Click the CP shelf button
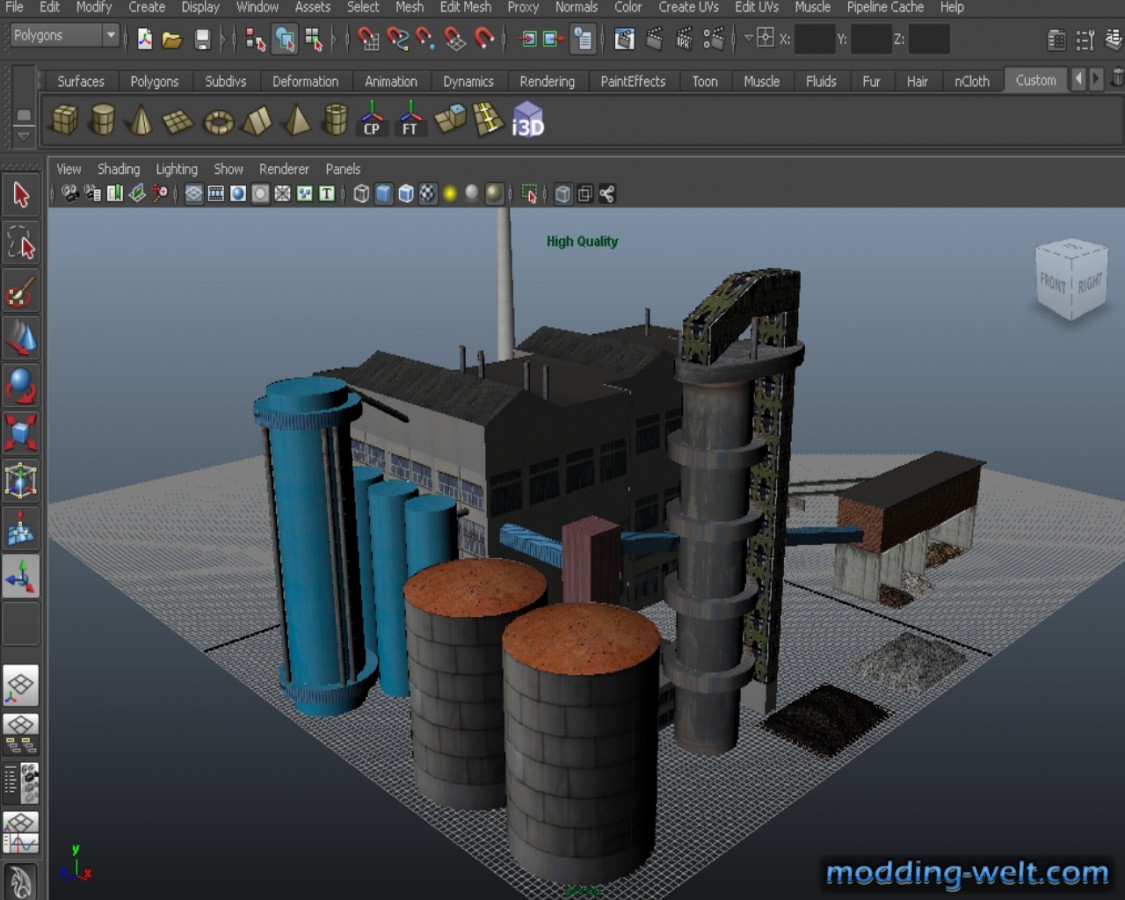The width and height of the screenshot is (1125, 900). coord(372,119)
